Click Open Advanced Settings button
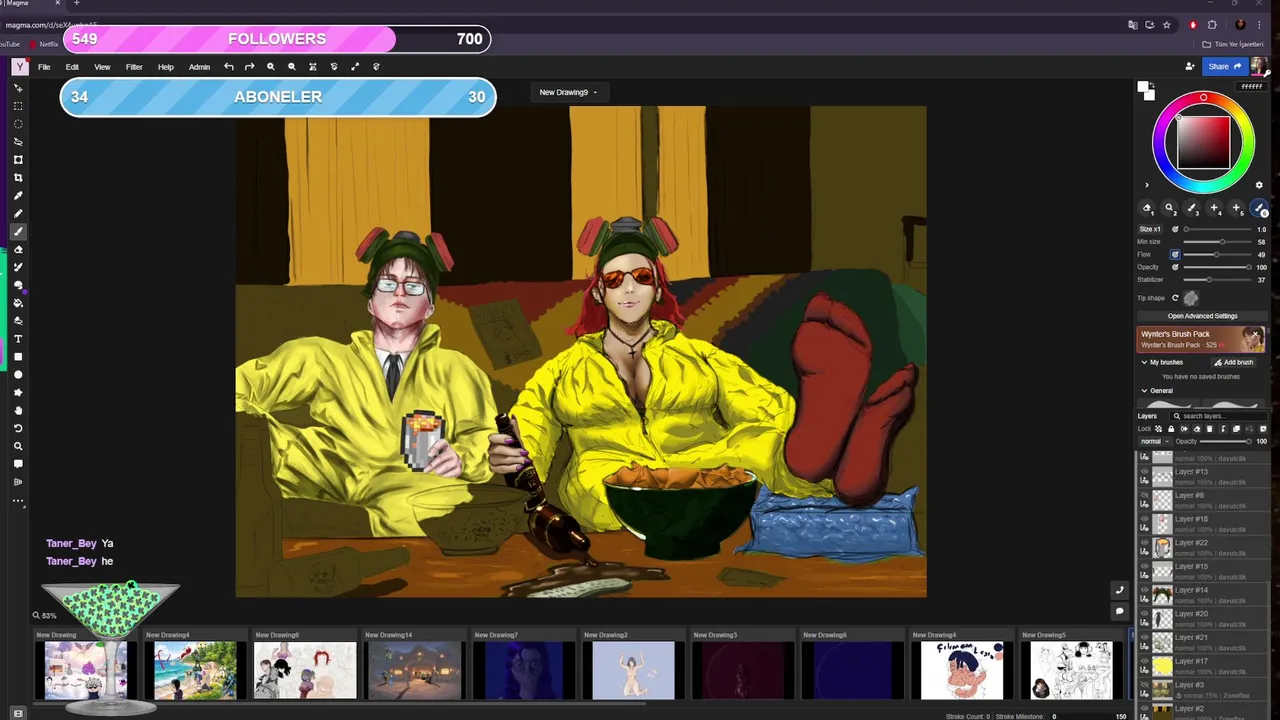This screenshot has height=720, width=1280. point(1202,316)
